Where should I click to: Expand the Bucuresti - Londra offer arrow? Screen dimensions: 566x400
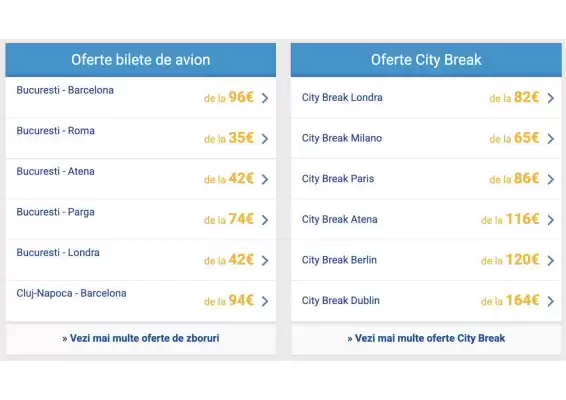click(265, 261)
